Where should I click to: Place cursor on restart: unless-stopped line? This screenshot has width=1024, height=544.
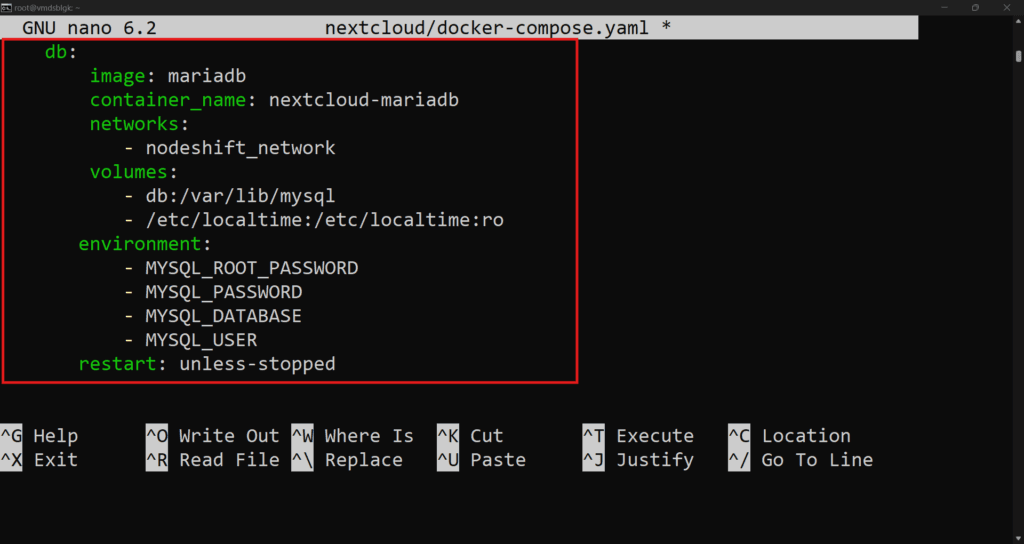[207, 364]
